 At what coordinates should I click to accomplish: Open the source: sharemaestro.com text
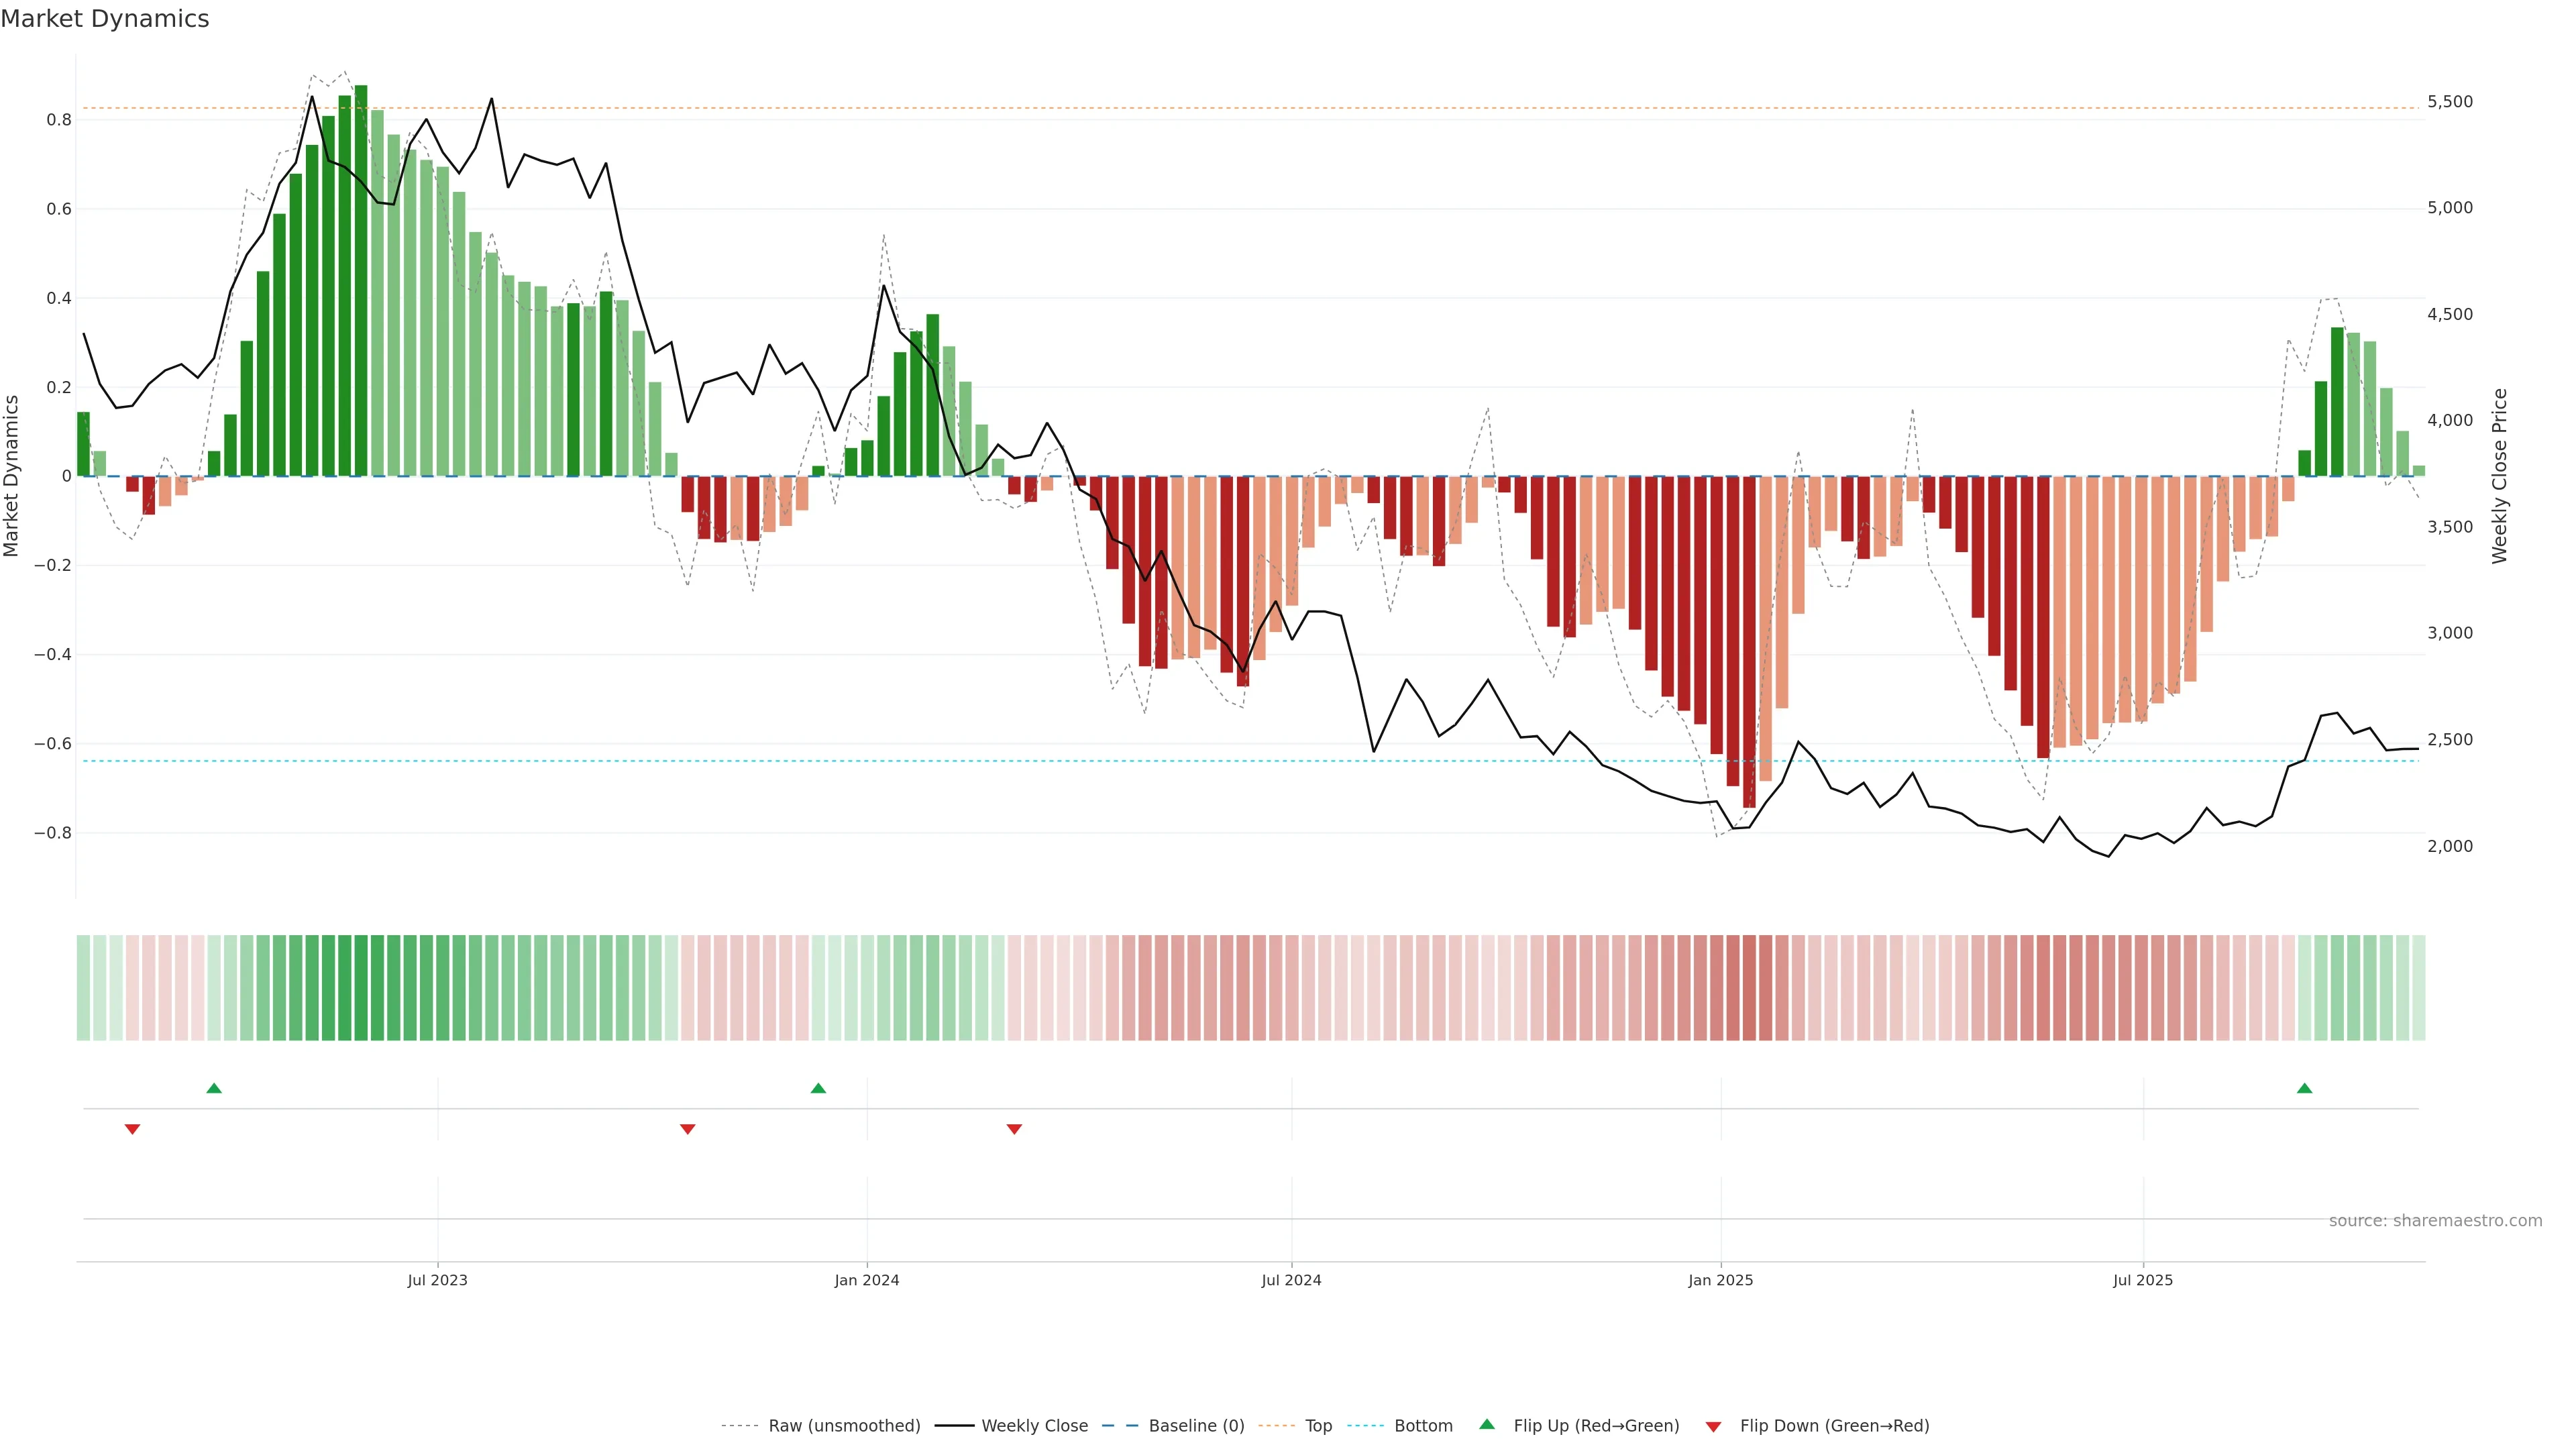pyautogui.click(x=2435, y=1220)
